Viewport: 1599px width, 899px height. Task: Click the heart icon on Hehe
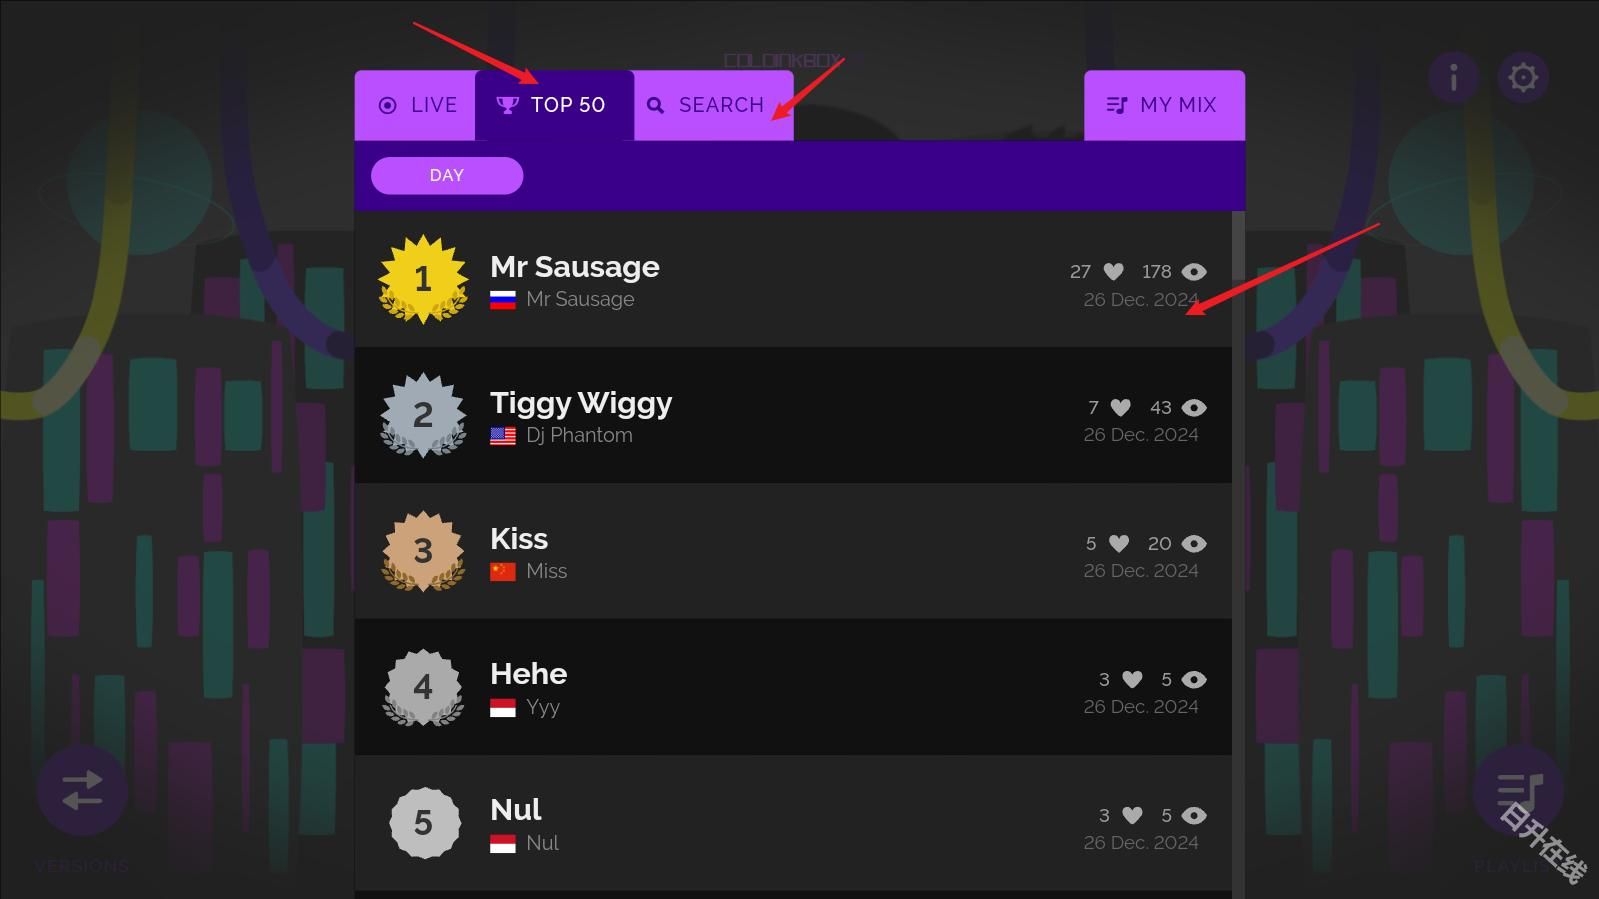point(1132,680)
